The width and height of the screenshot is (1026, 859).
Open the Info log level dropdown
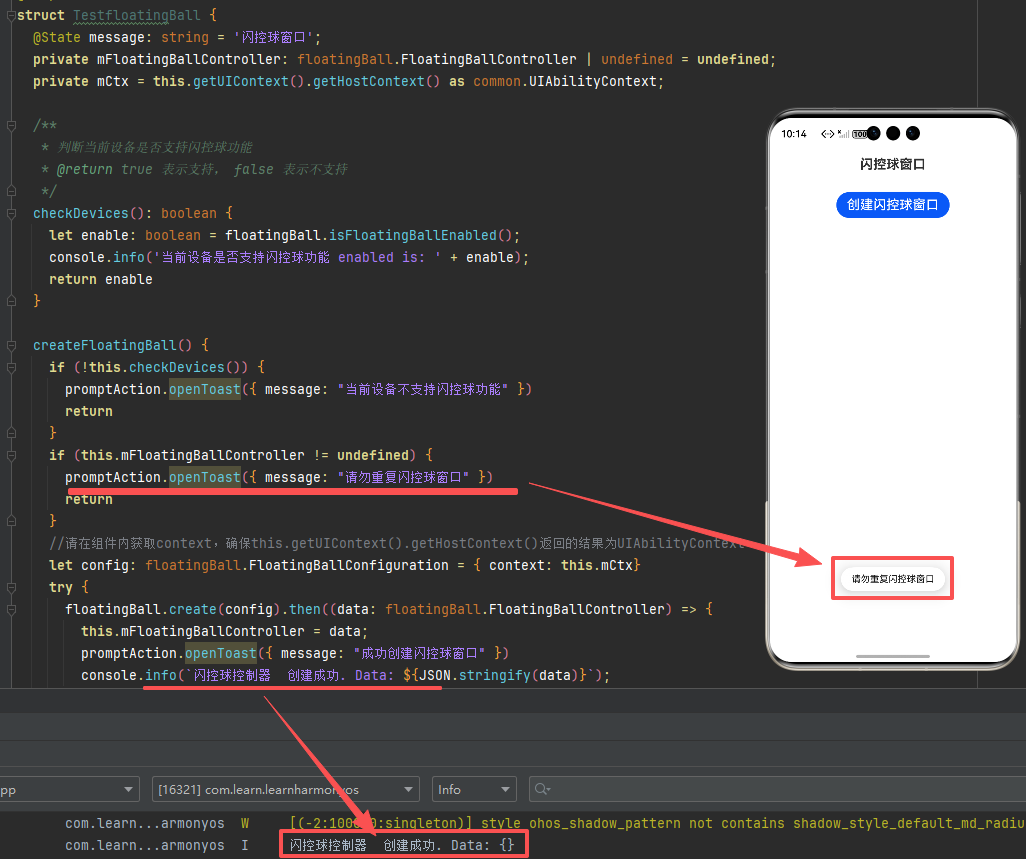click(x=474, y=789)
